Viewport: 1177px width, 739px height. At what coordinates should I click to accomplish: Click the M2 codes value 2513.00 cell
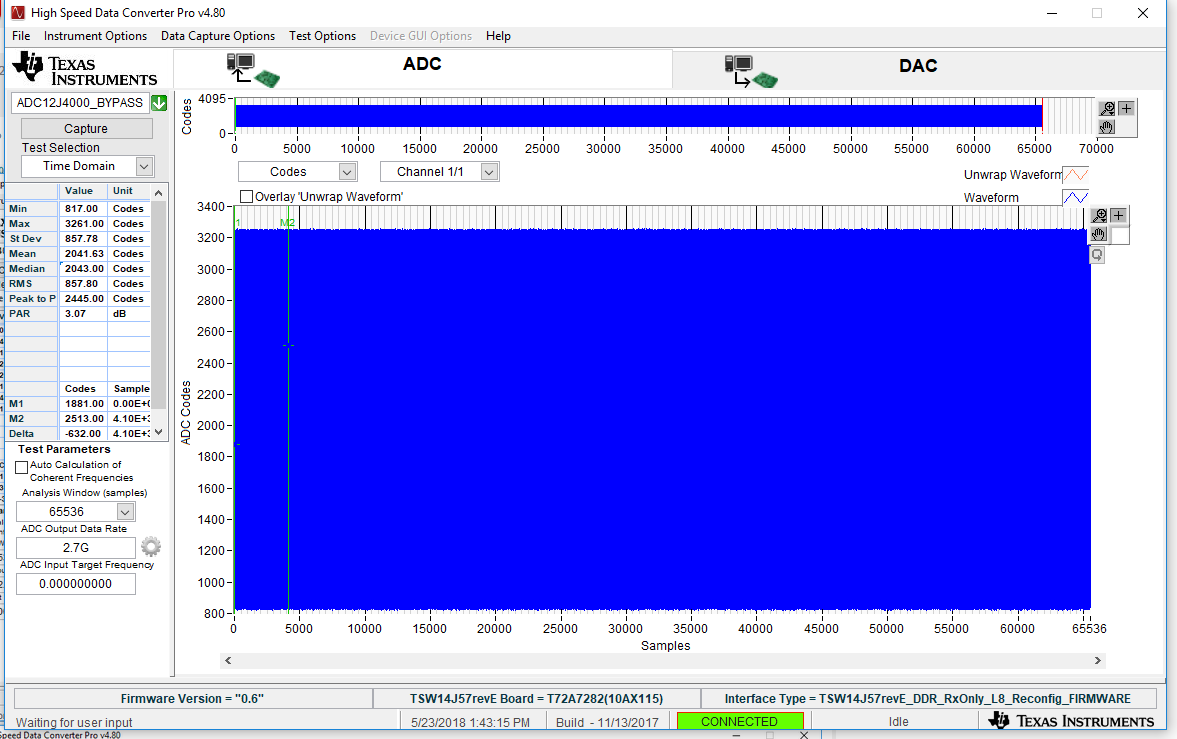[83, 419]
